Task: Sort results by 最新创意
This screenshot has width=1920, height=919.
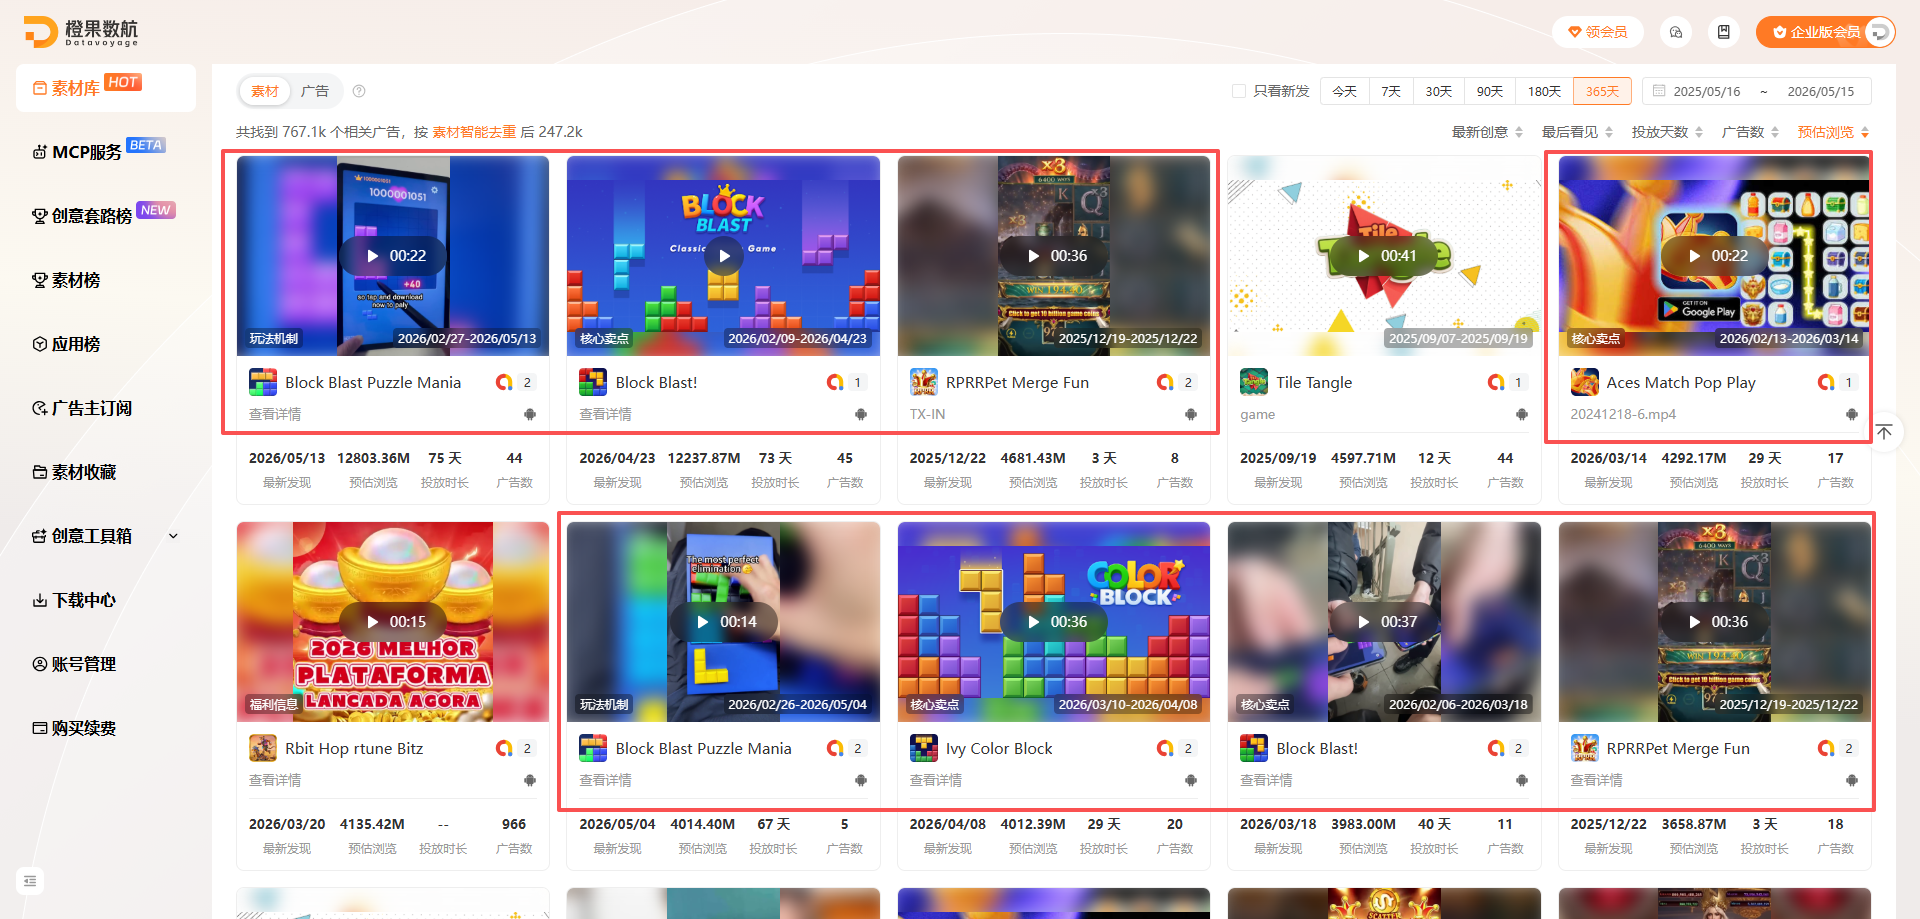Action: tap(1487, 132)
